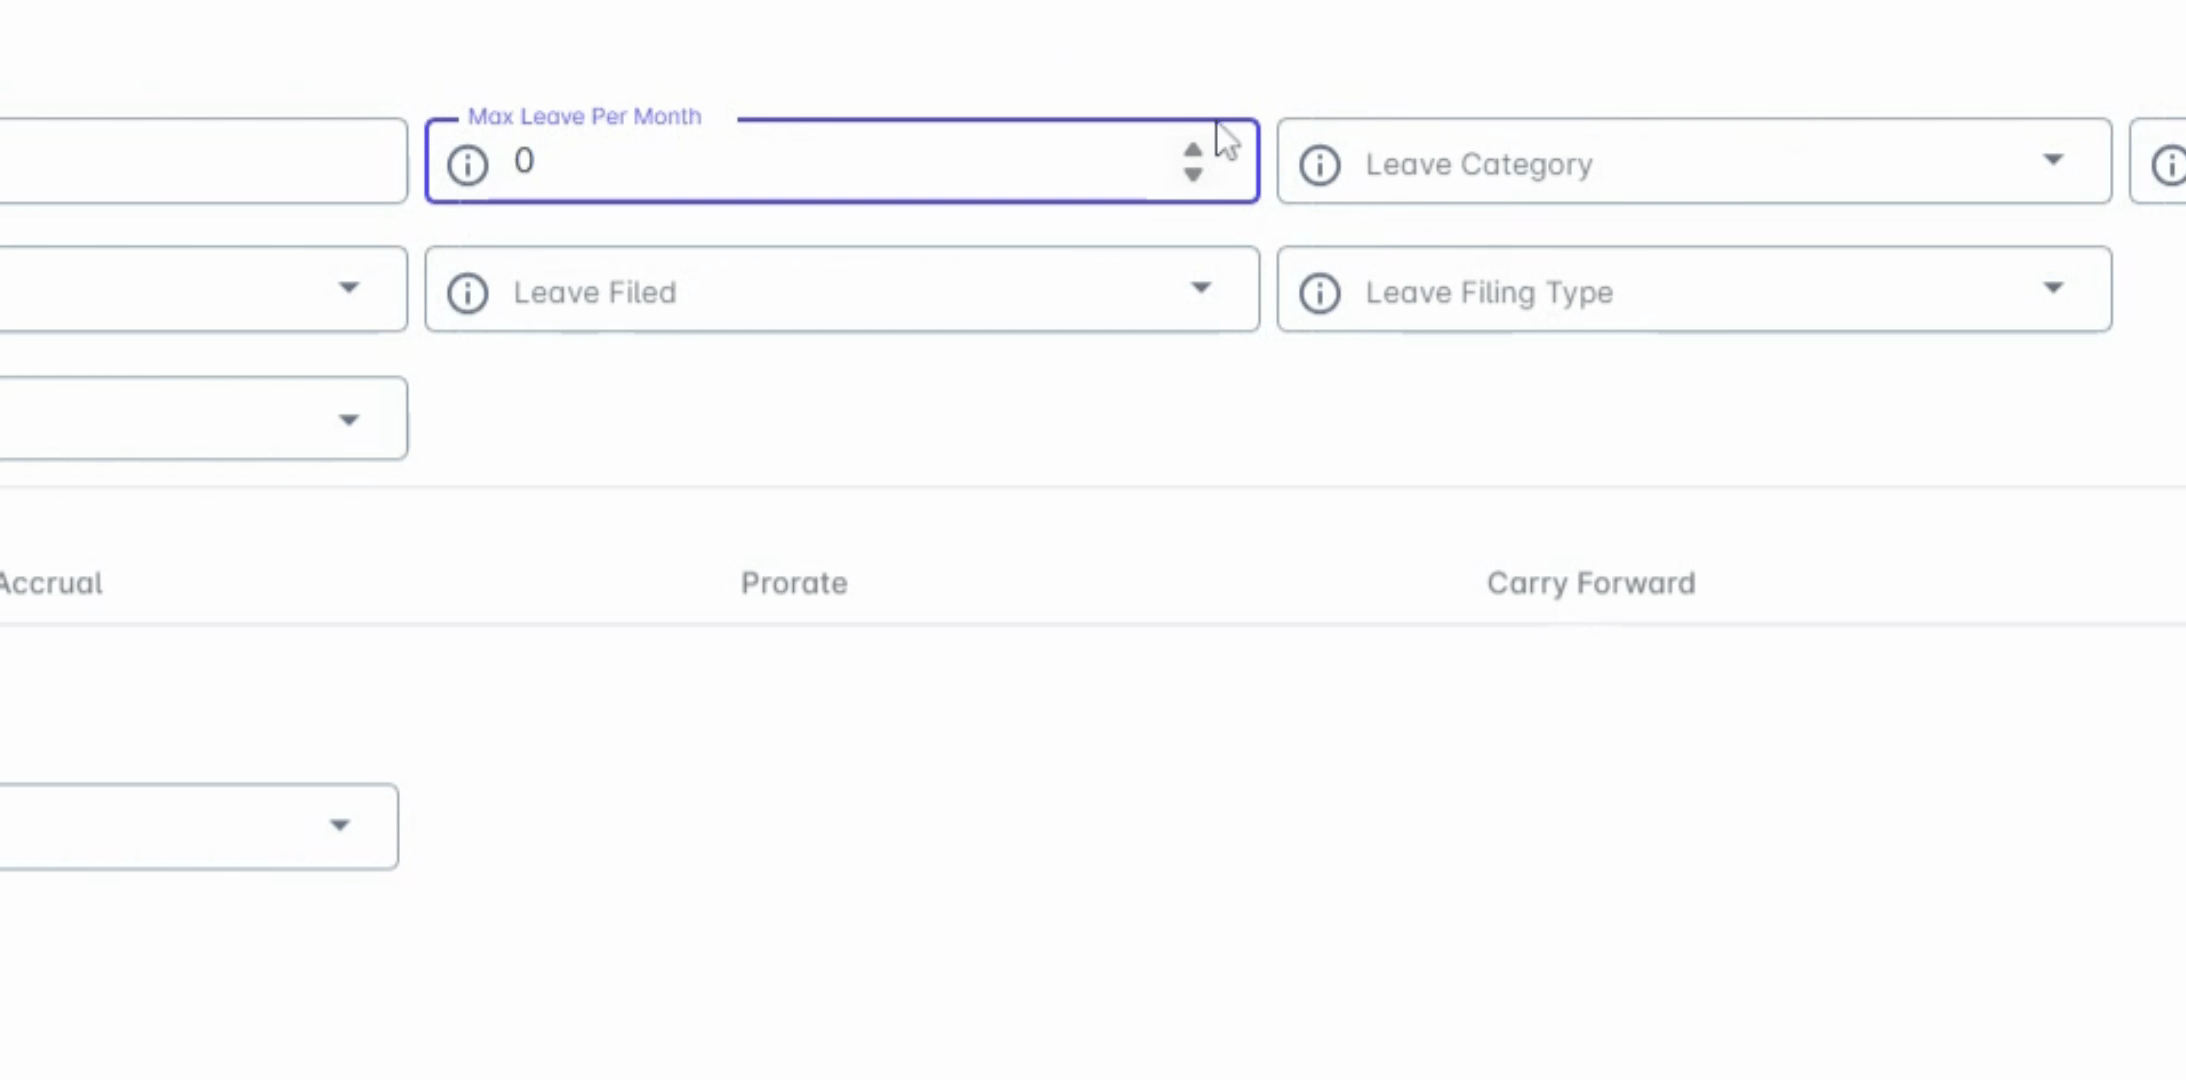
Task: Click the Max Leave Per Month floating label
Action: pos(584,117)
